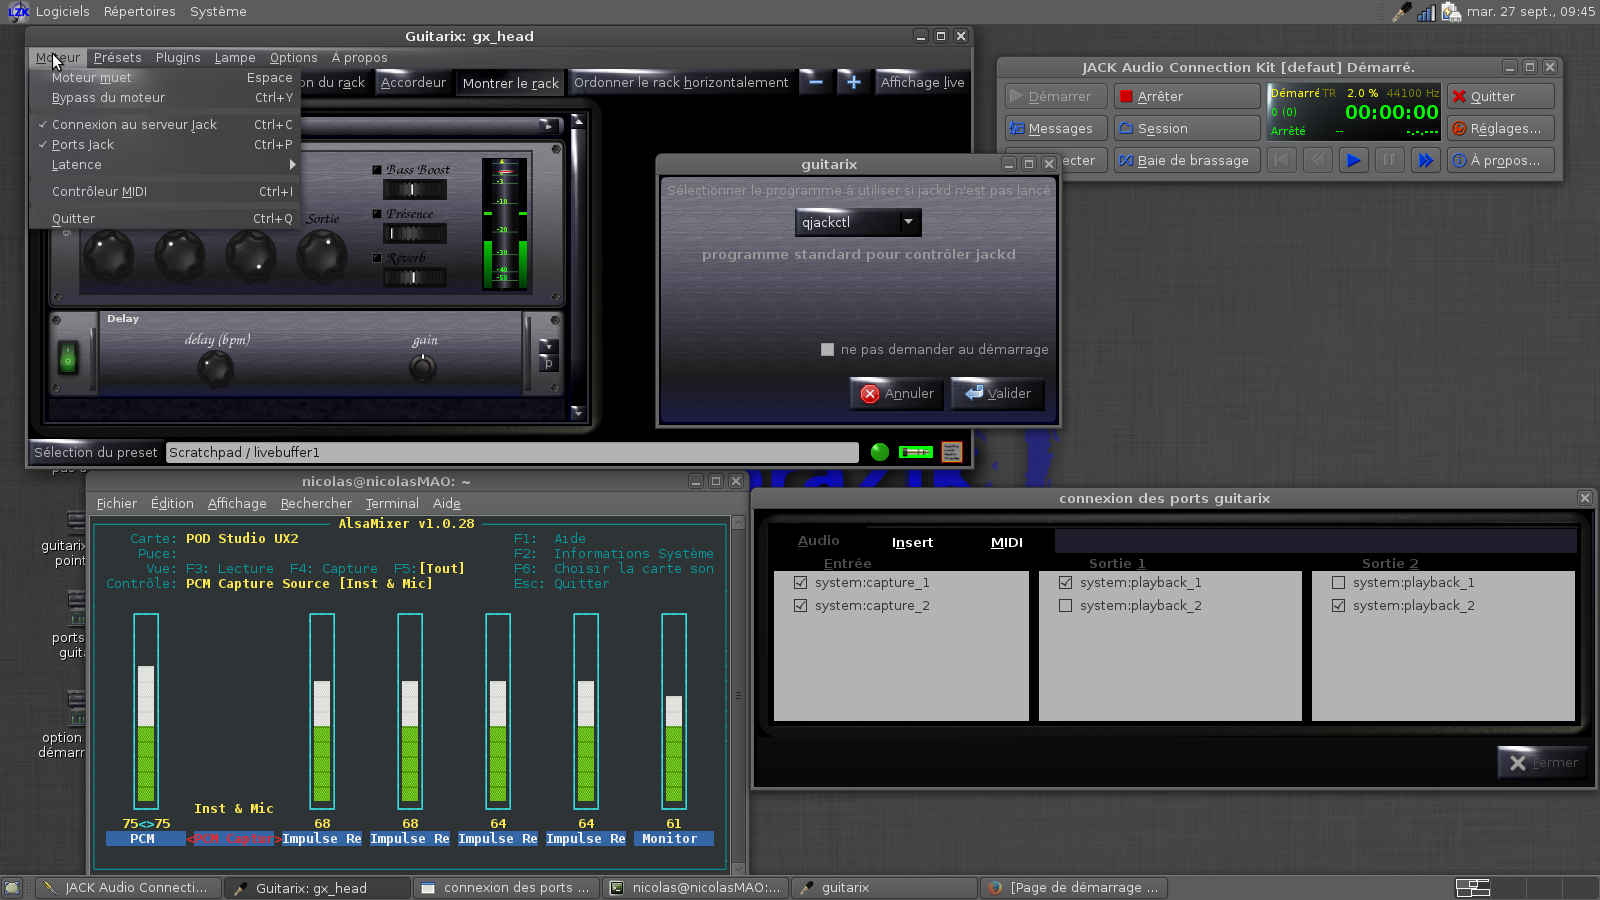Toggle the Réverb checkbox

pos(377,258)
